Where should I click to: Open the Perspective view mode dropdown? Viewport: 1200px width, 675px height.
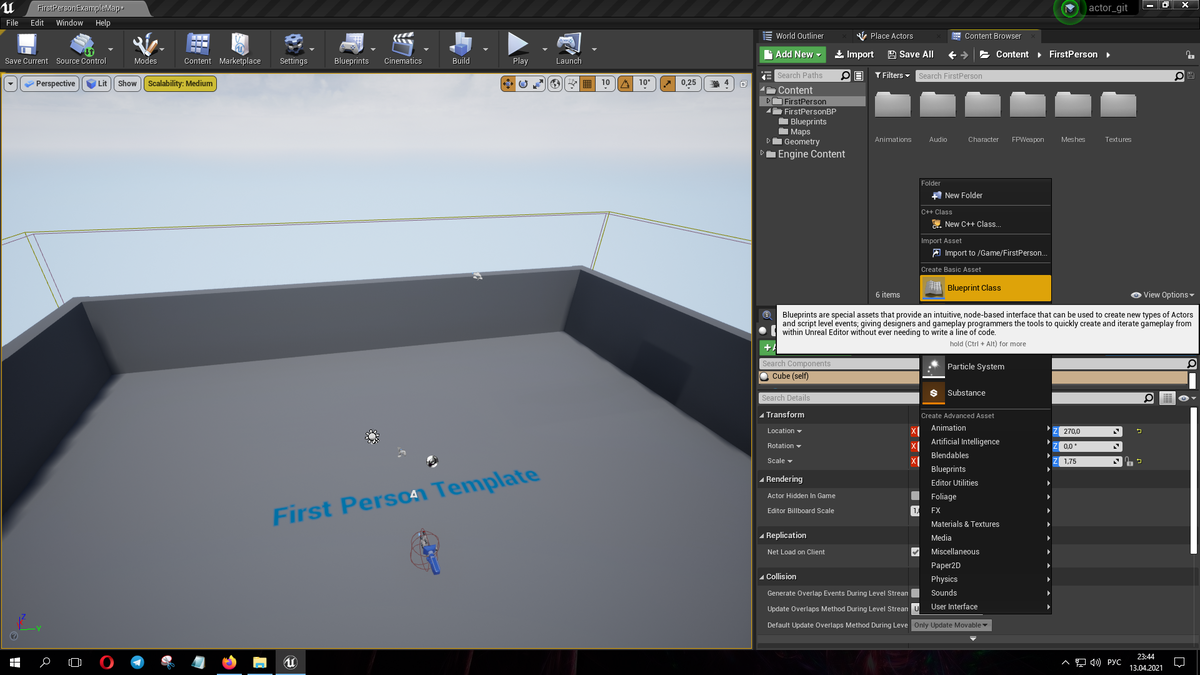50,84
